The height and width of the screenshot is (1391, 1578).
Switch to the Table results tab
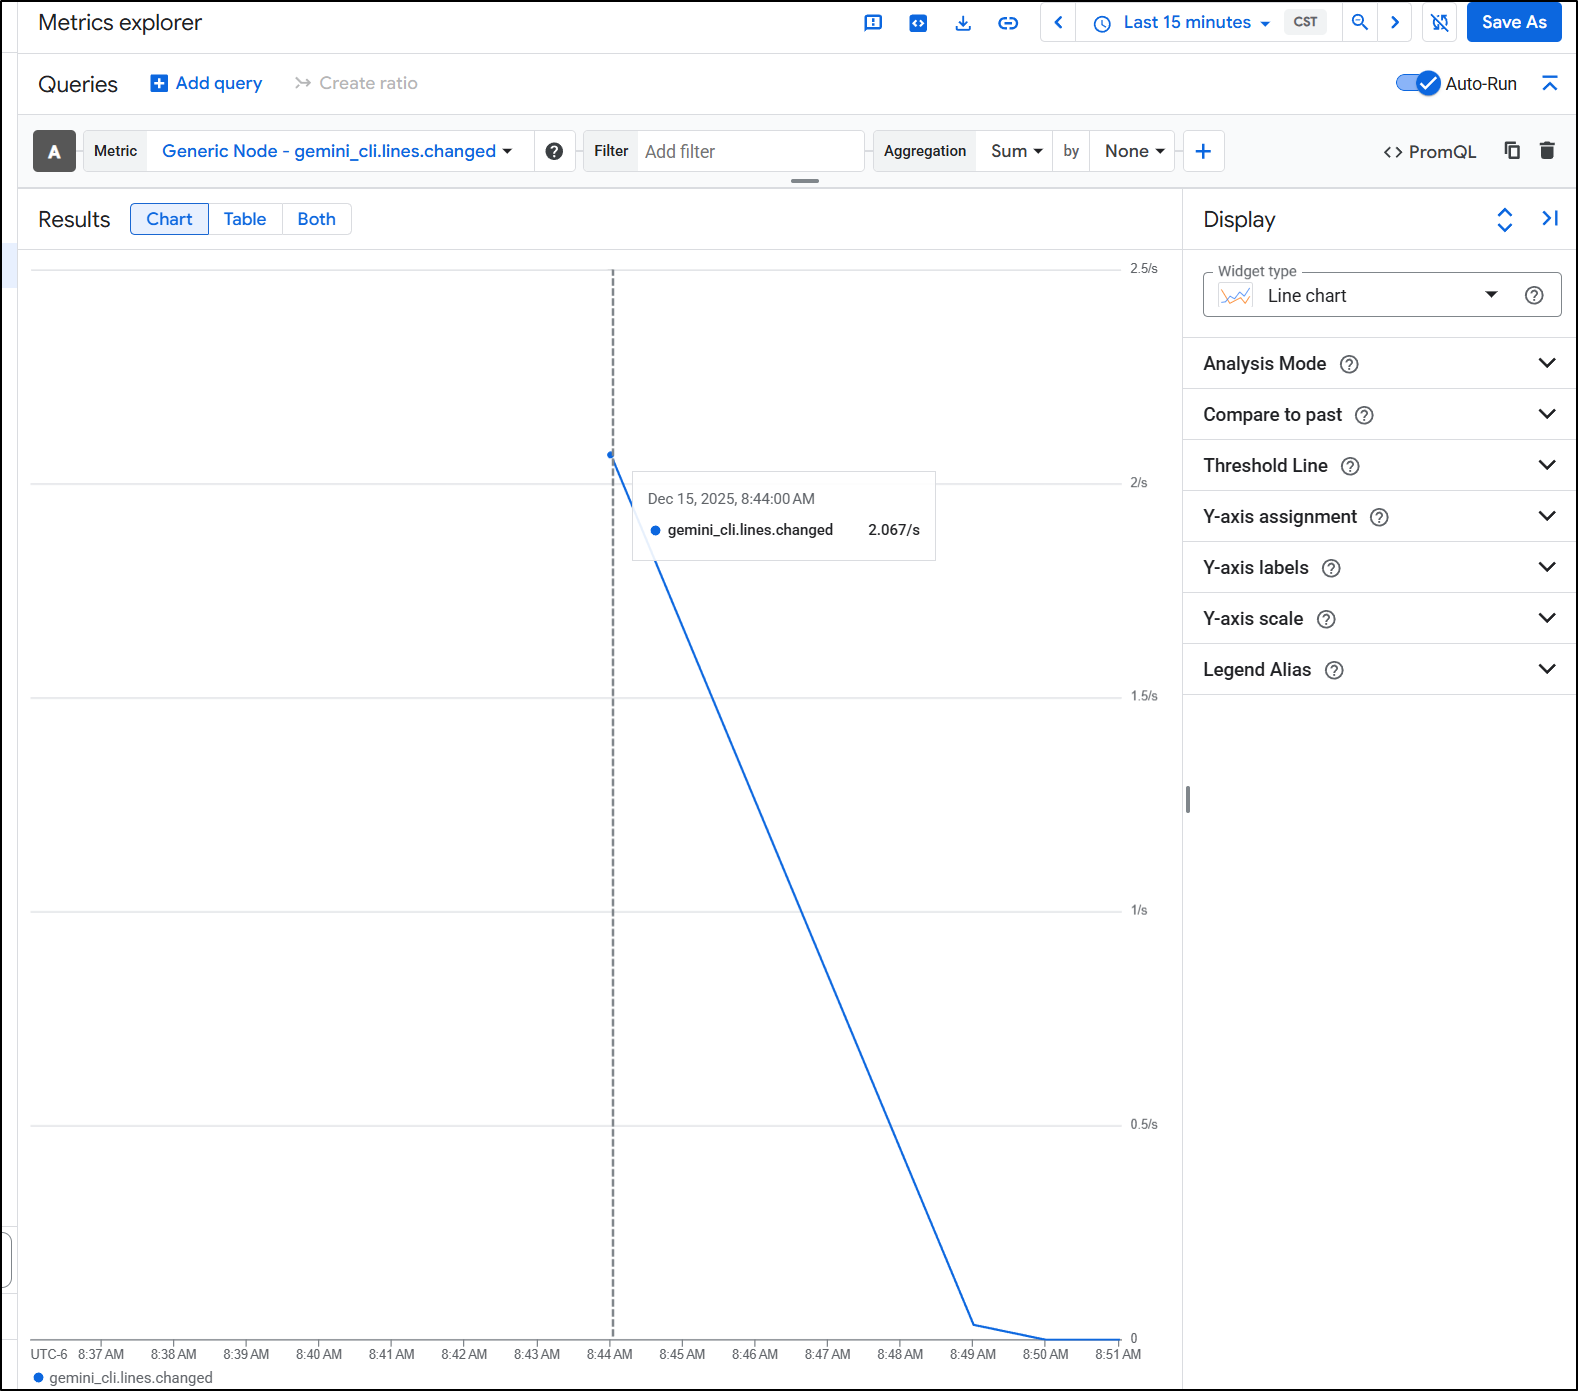coord(245,219)
